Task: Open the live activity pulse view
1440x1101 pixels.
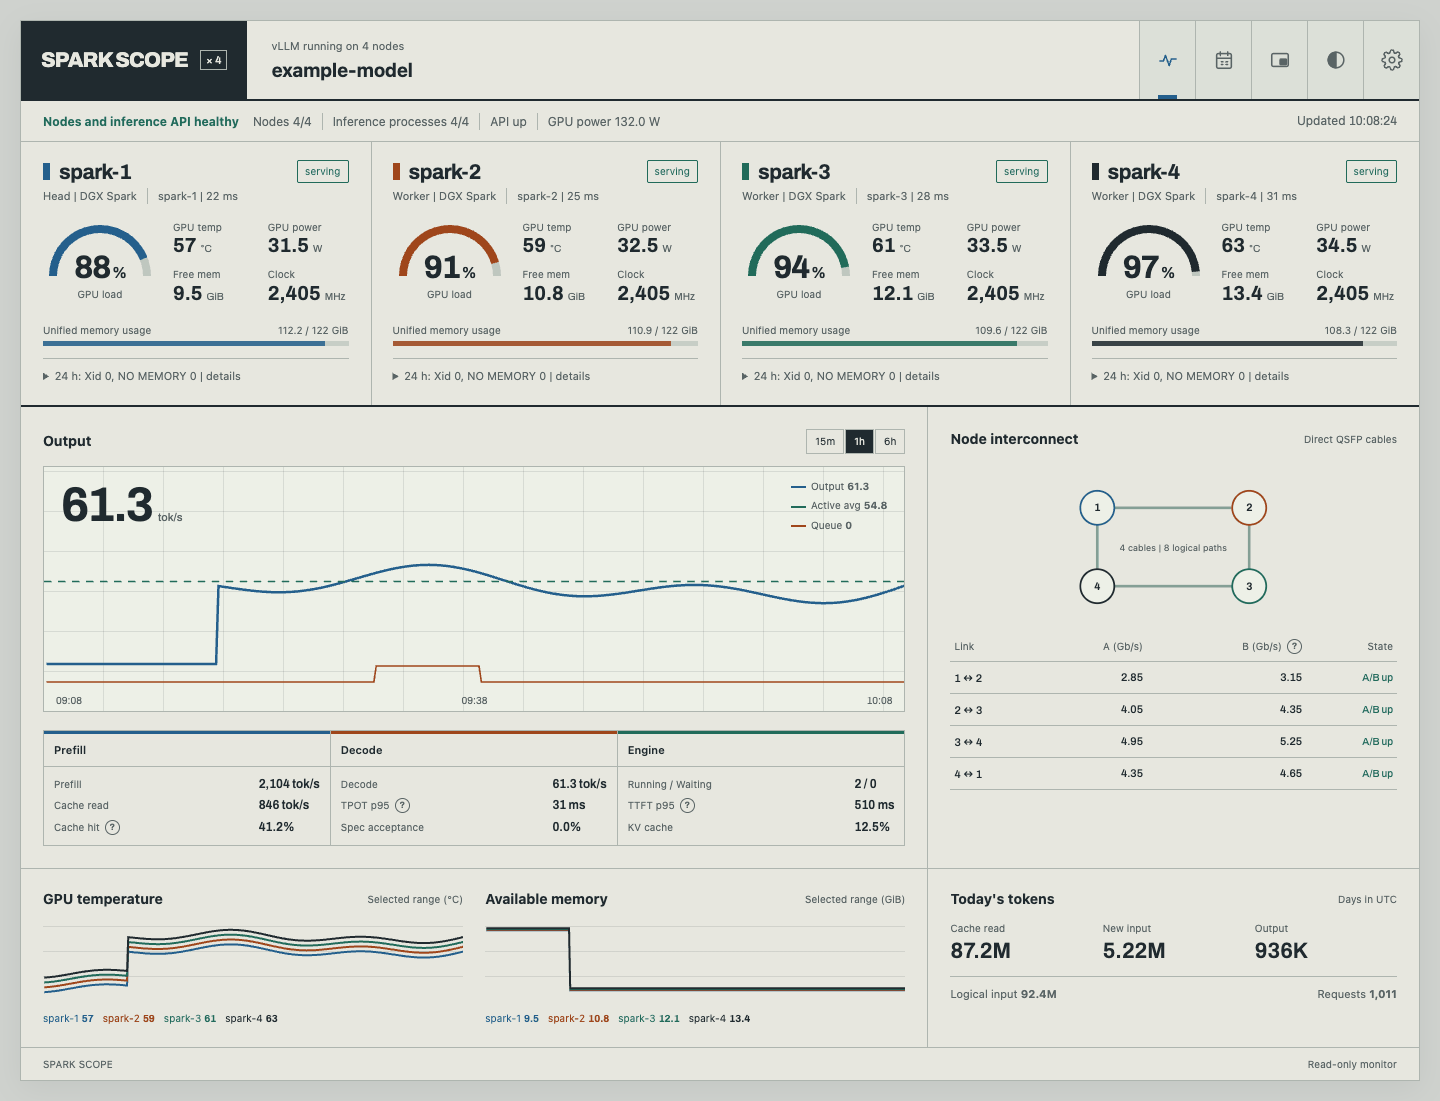Action: [x=1168, y=60]
